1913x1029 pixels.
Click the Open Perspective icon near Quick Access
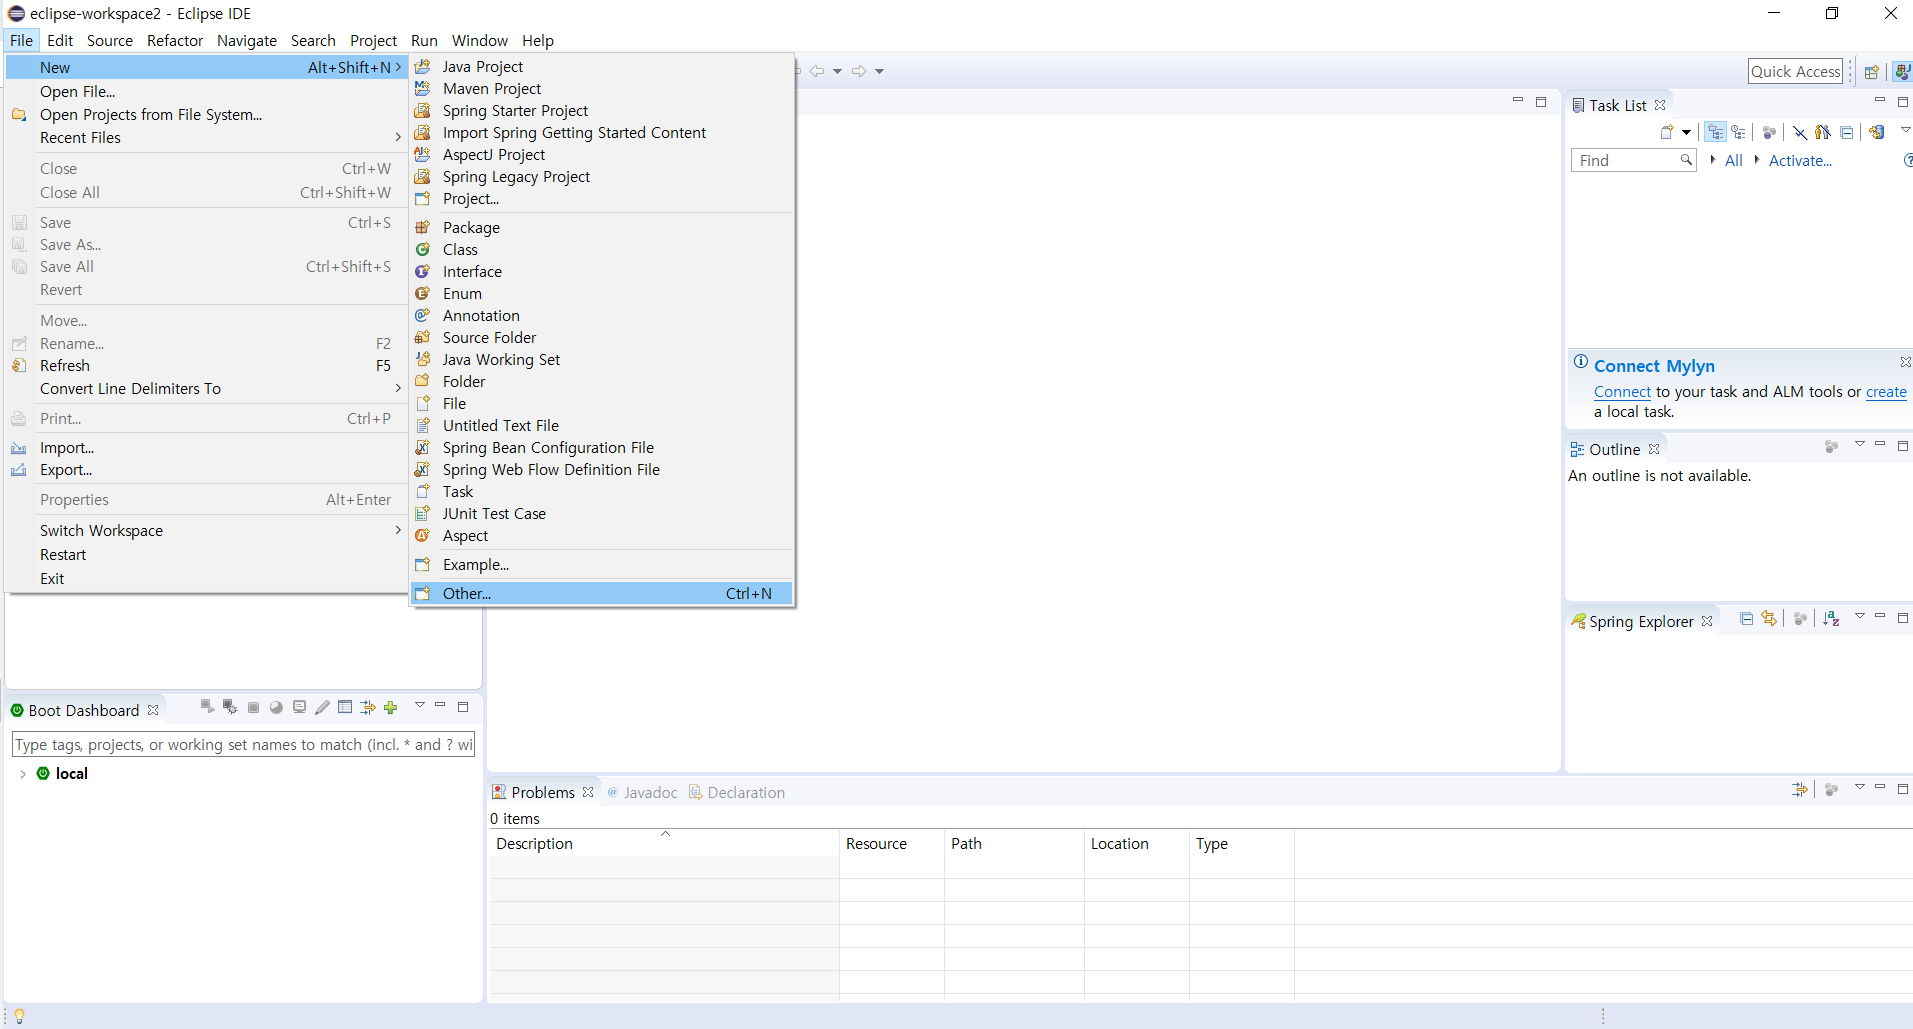(1871, 72)
